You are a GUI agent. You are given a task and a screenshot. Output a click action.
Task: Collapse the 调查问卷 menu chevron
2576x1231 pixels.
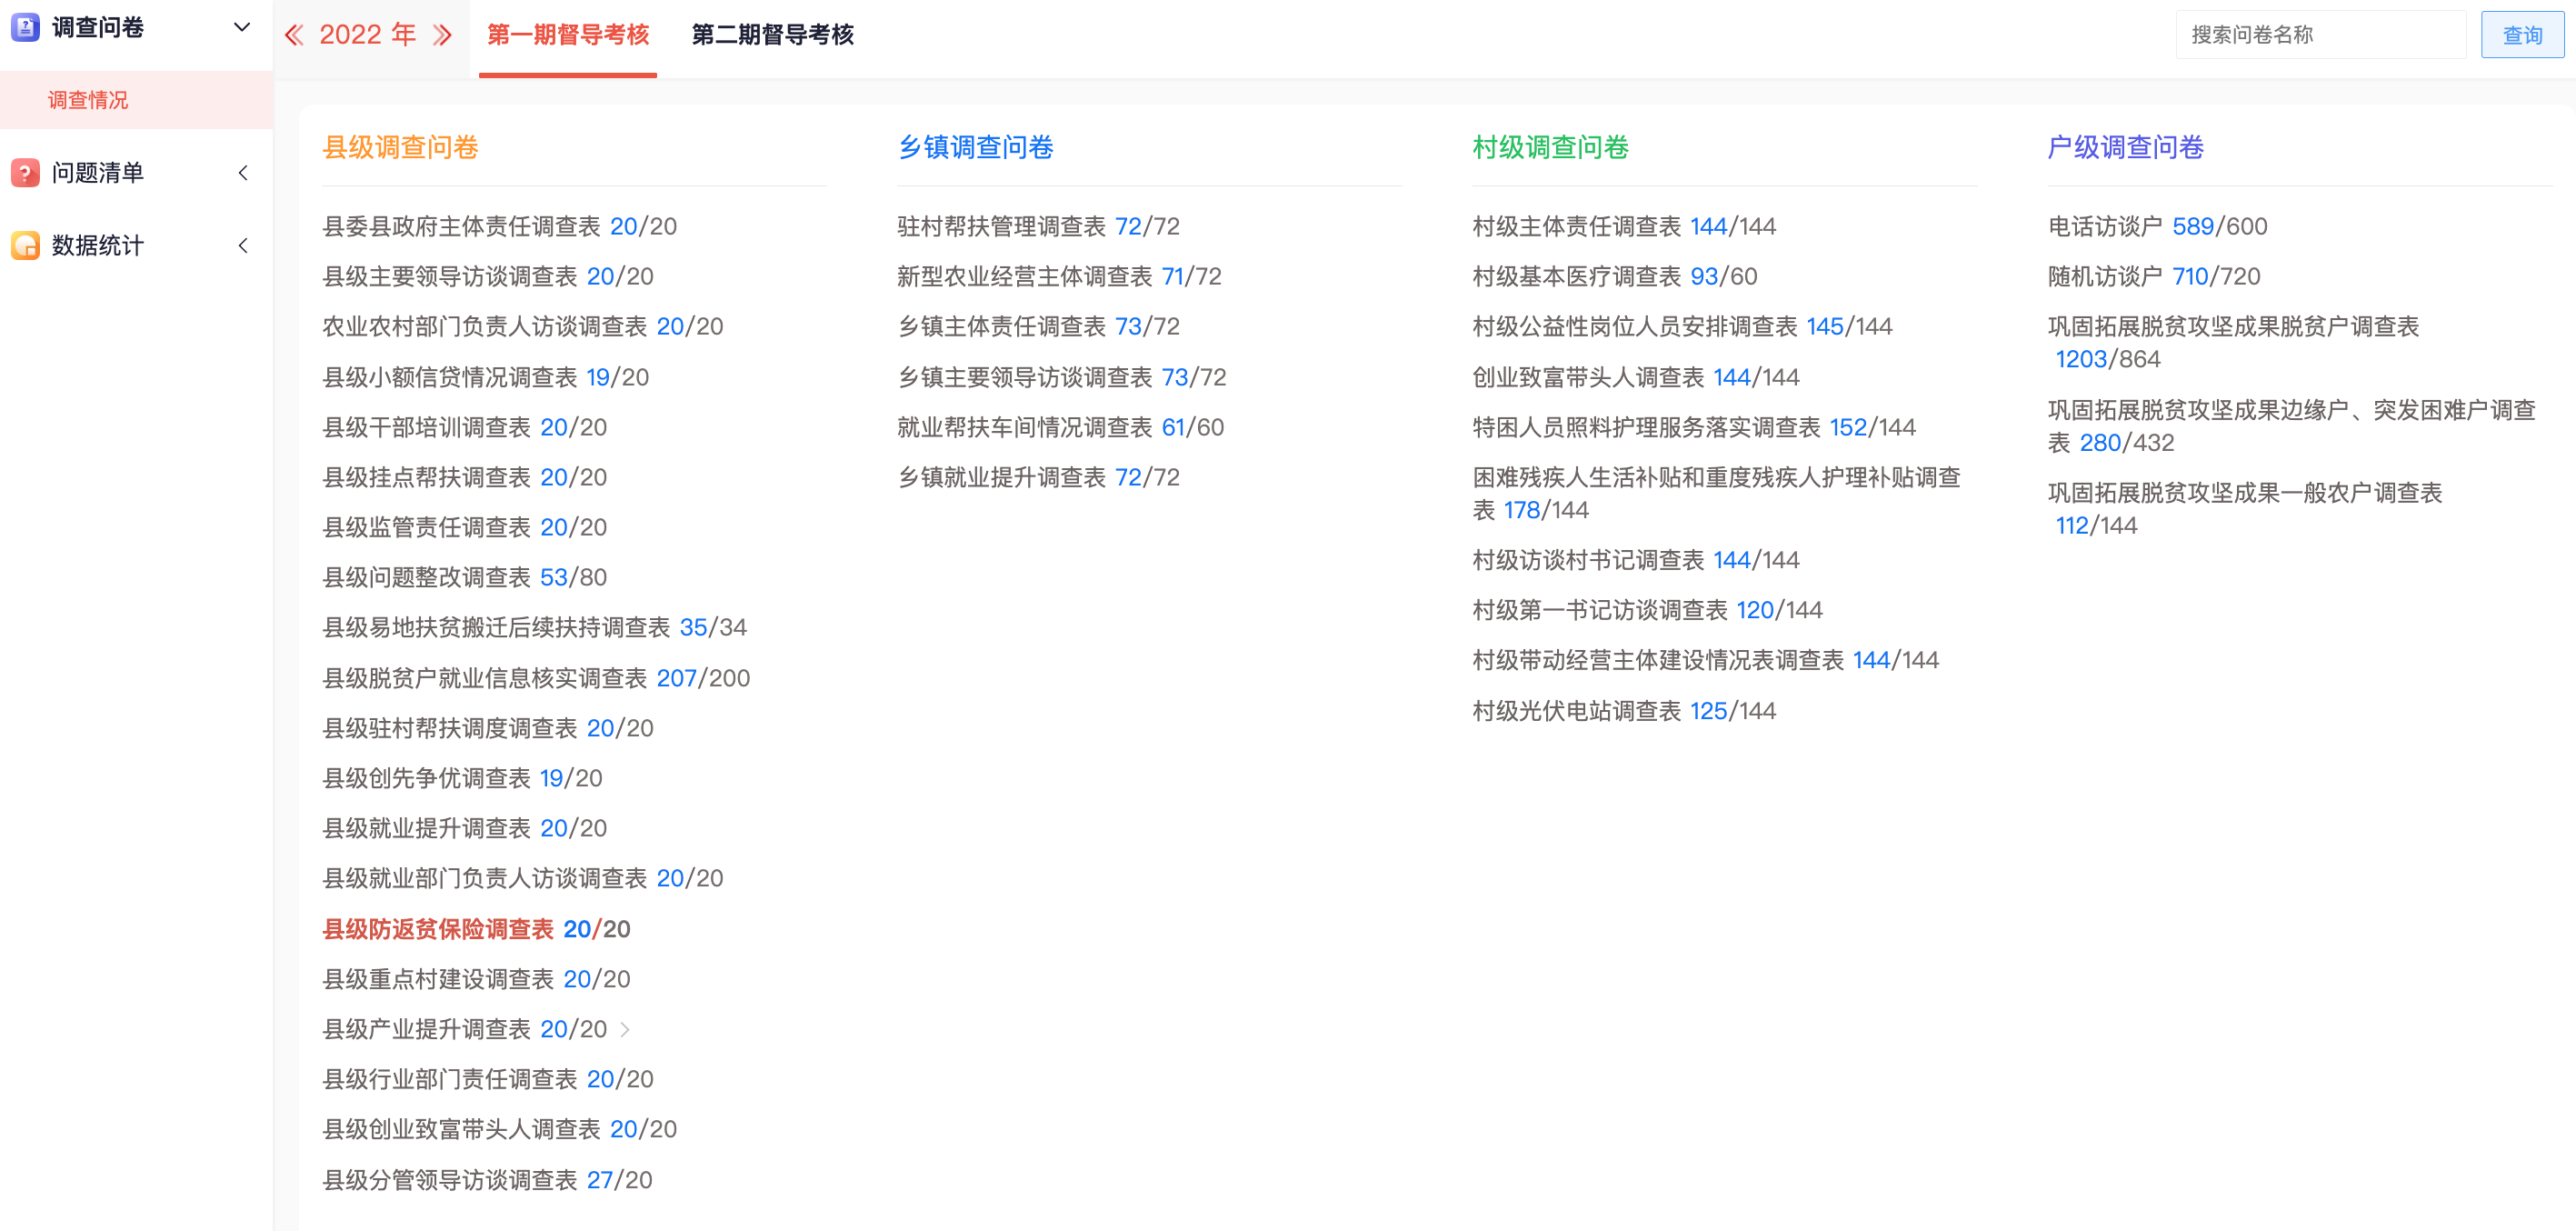tap(240, 27)
